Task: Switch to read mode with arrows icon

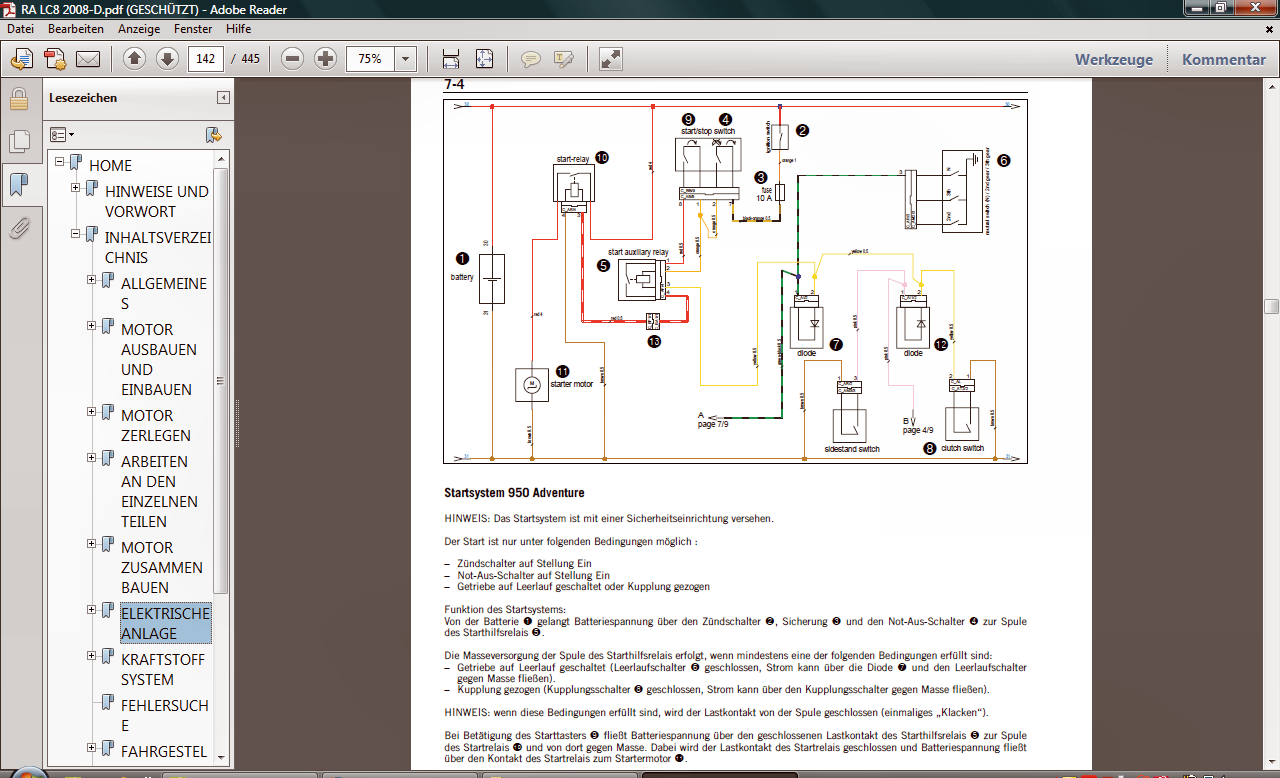Action: 611,59
